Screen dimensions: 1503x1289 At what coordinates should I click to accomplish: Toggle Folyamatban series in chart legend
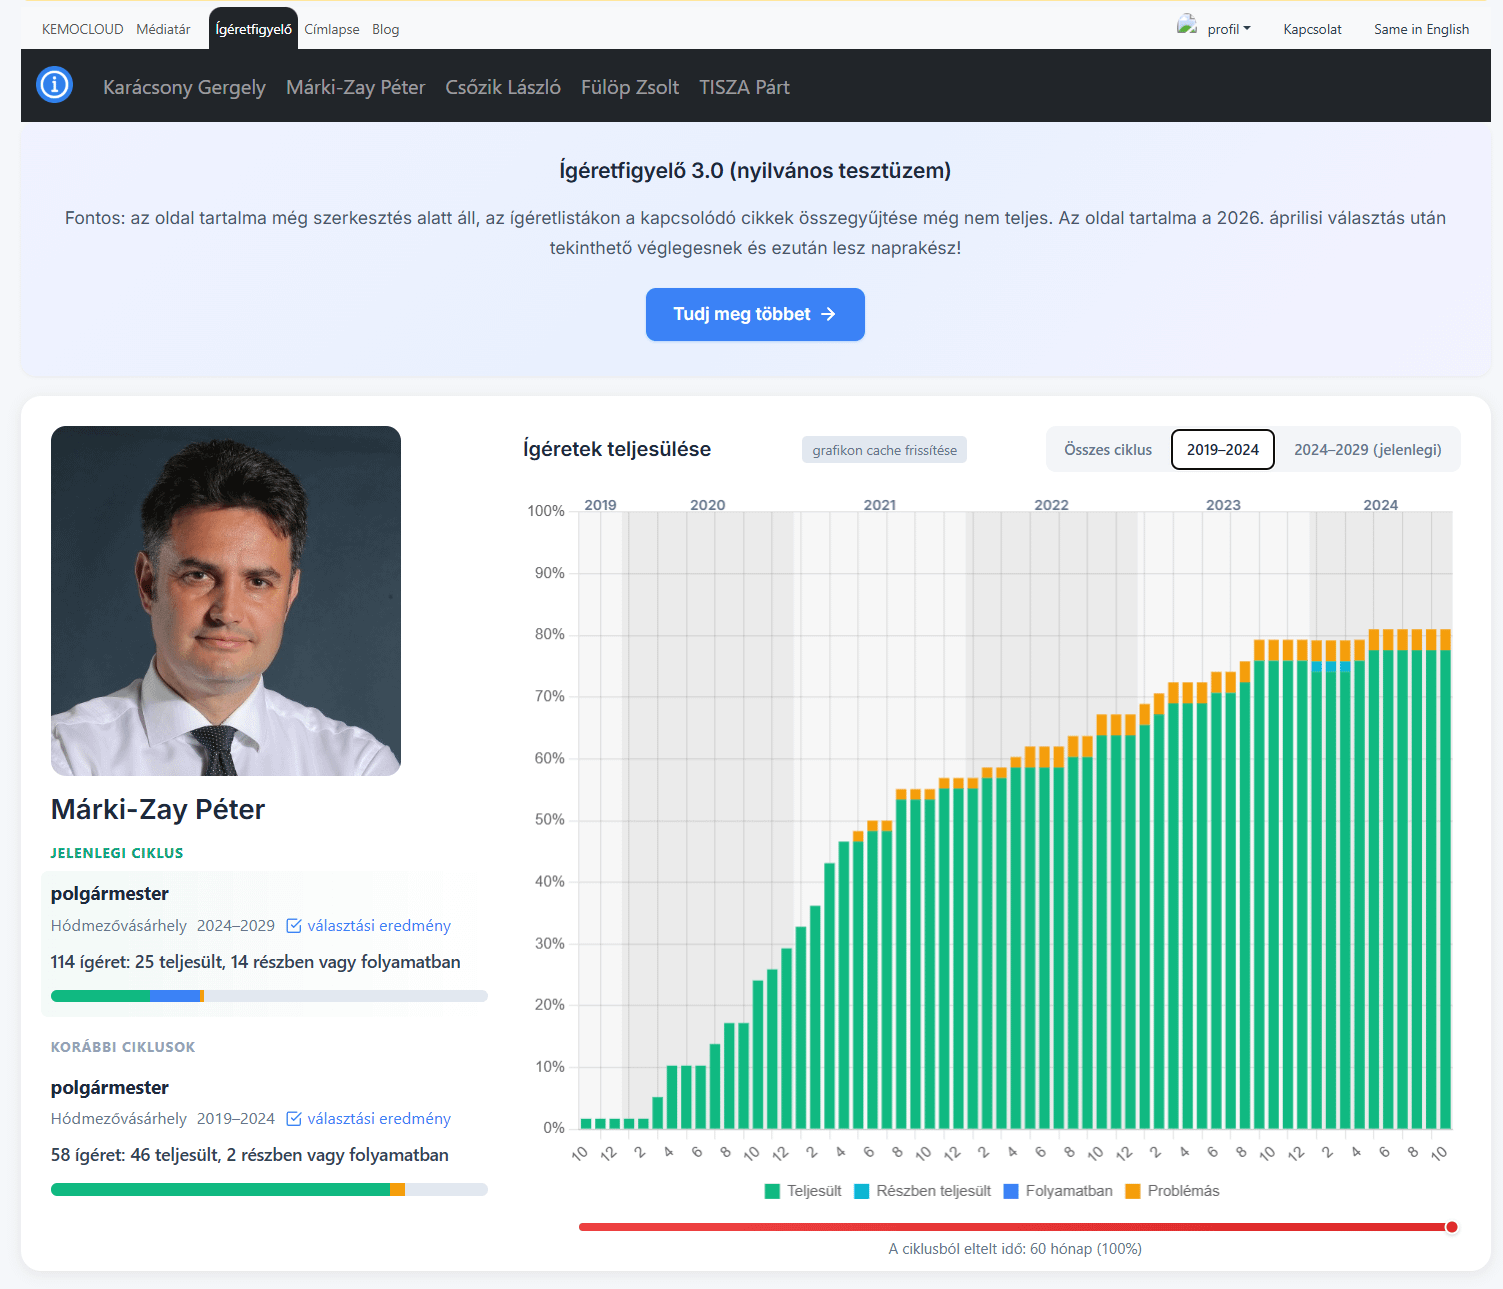point(1057,1191)
